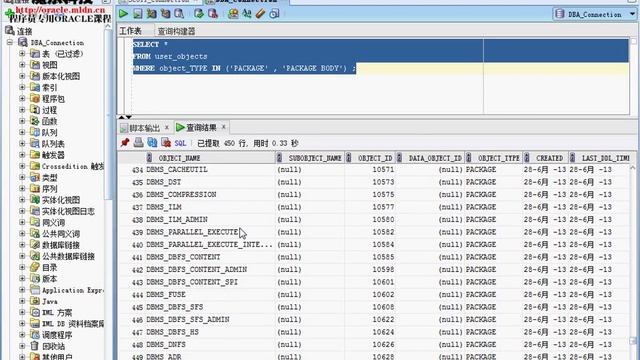640x360 pixels.
Task: Click the Commit toolbar icon
Action: pos(199,14)
